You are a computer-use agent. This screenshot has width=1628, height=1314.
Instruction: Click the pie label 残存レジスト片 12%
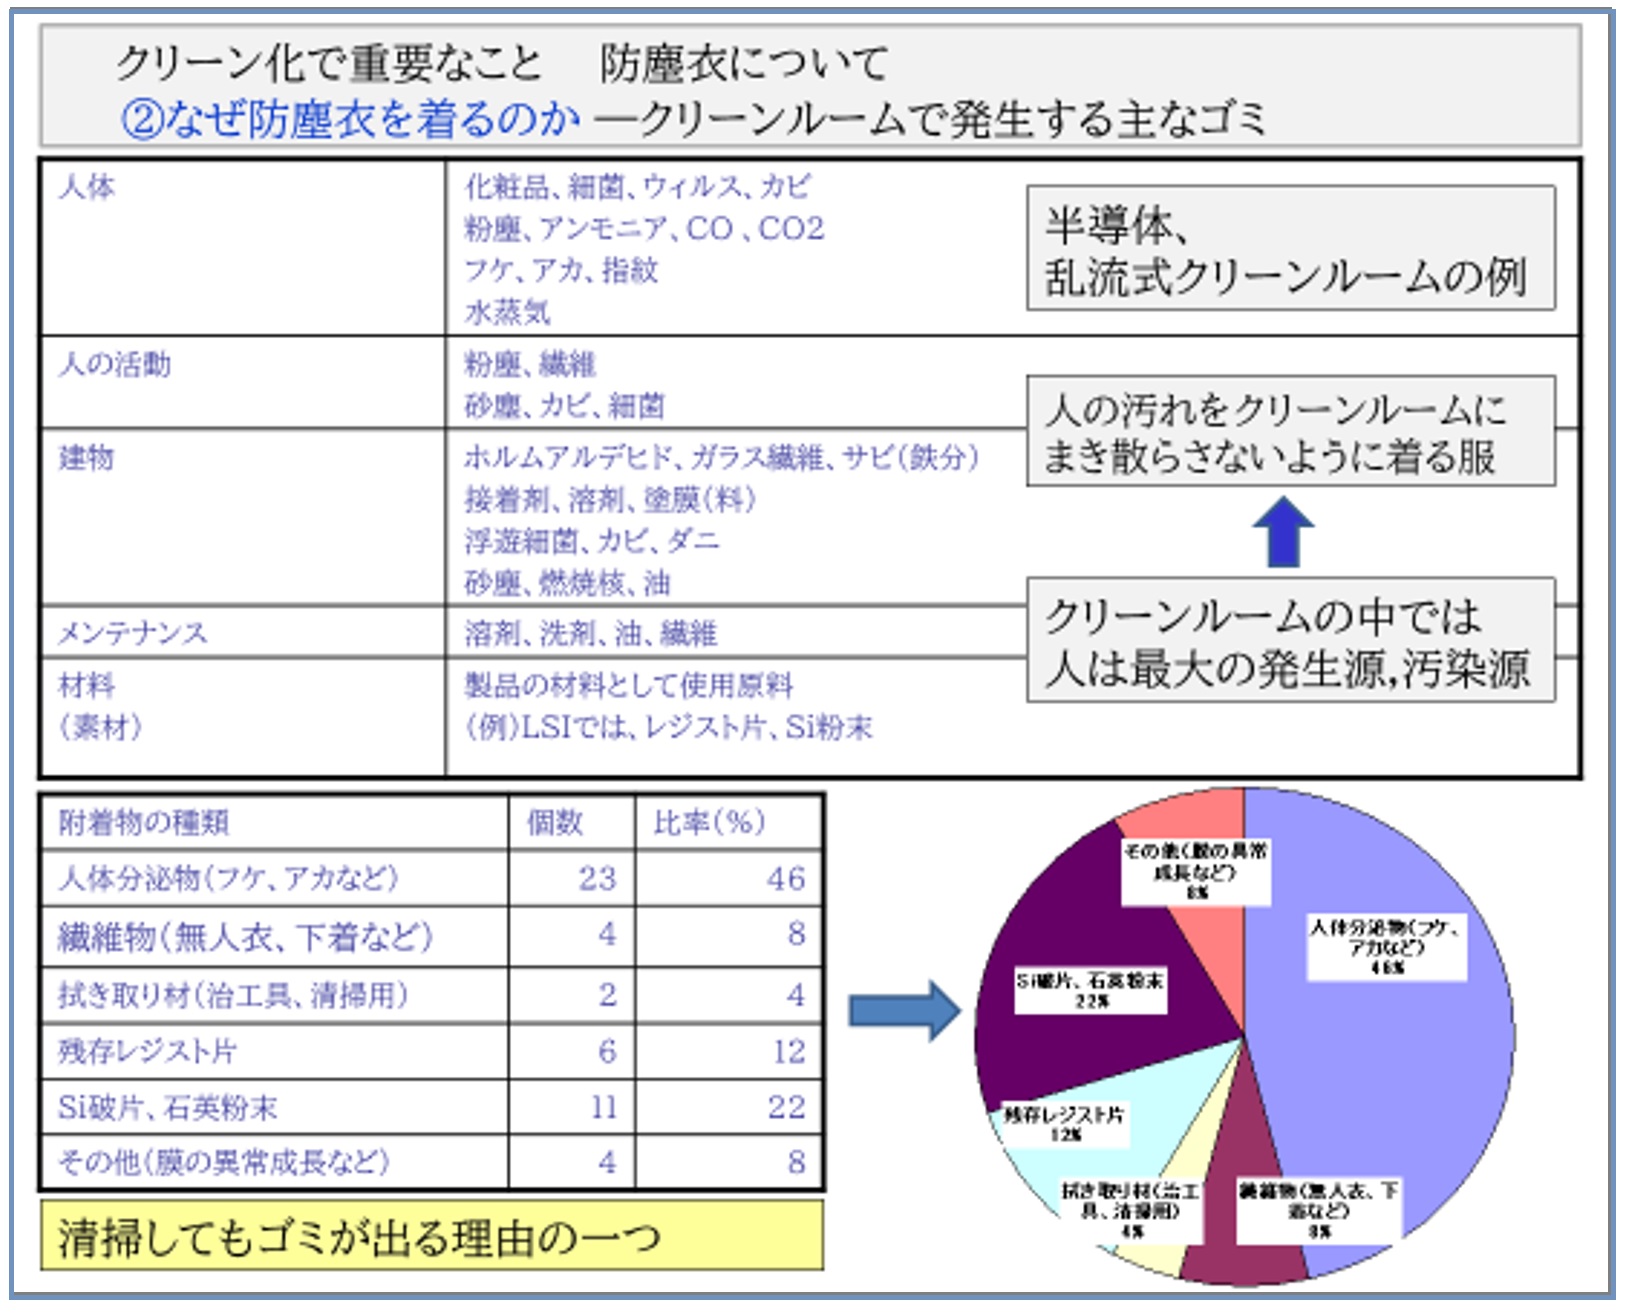click(1065, 1124)
